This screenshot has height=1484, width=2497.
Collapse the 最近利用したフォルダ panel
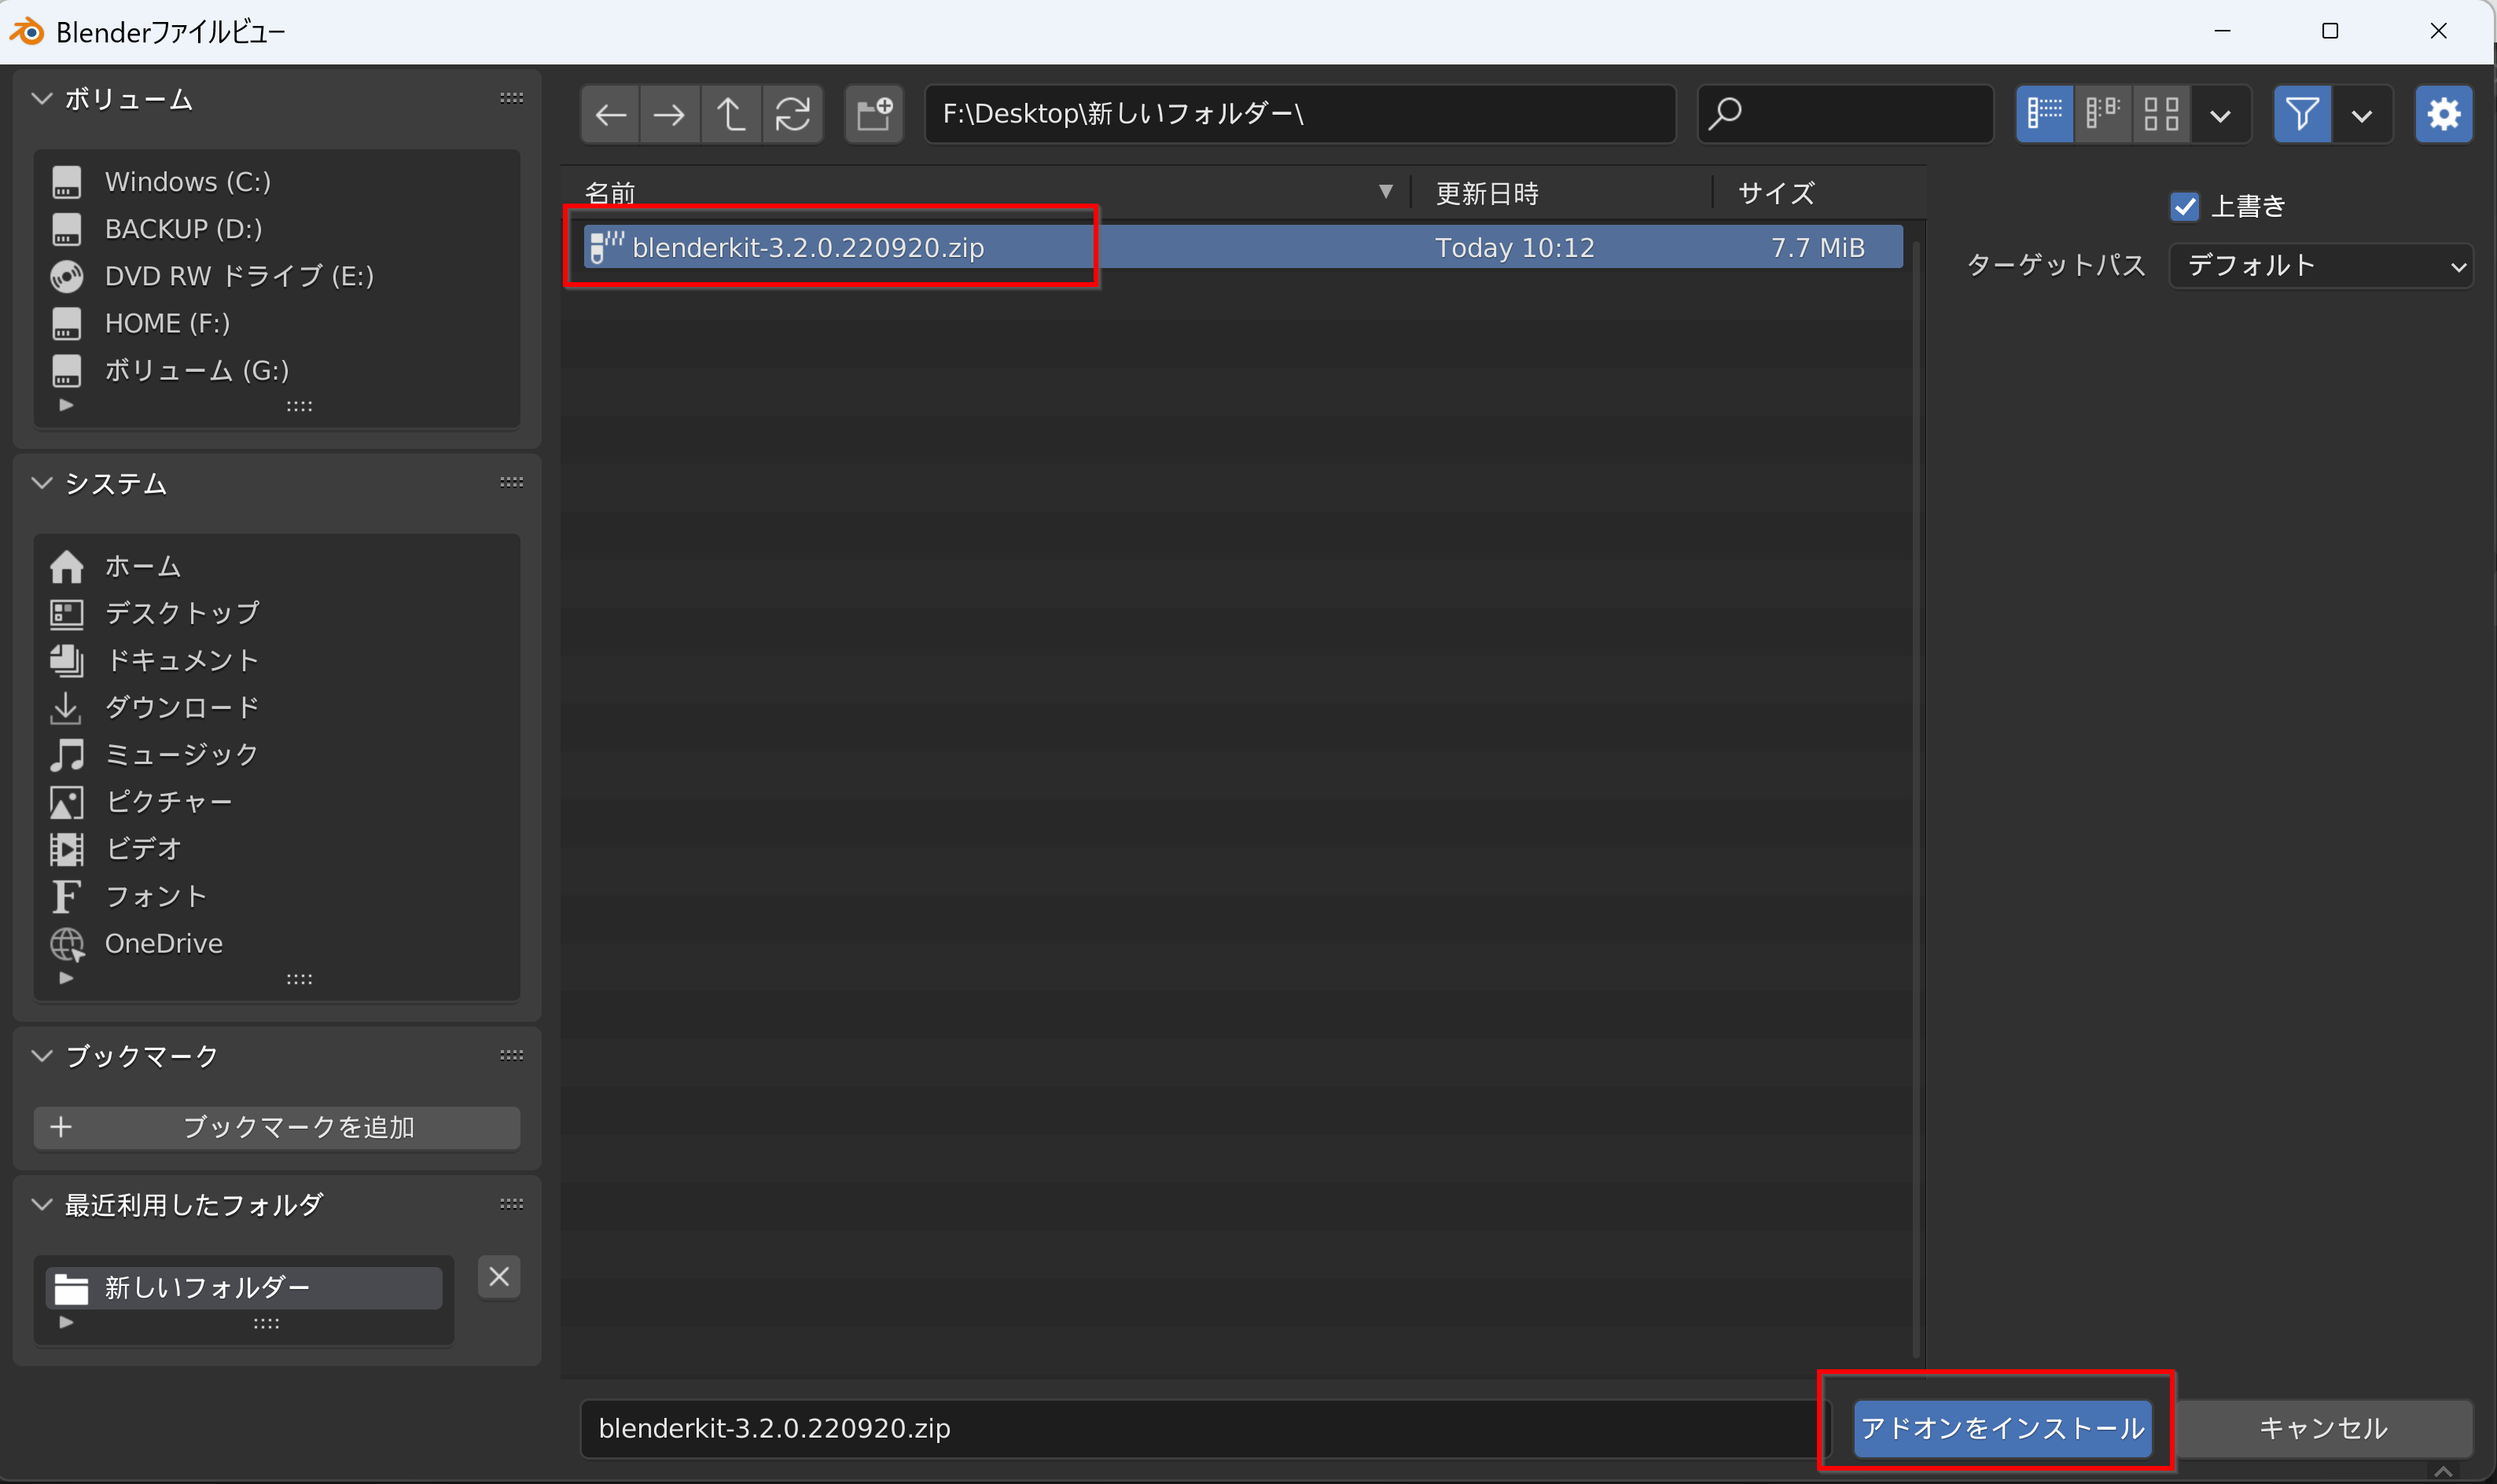(x=42, y=1204)
